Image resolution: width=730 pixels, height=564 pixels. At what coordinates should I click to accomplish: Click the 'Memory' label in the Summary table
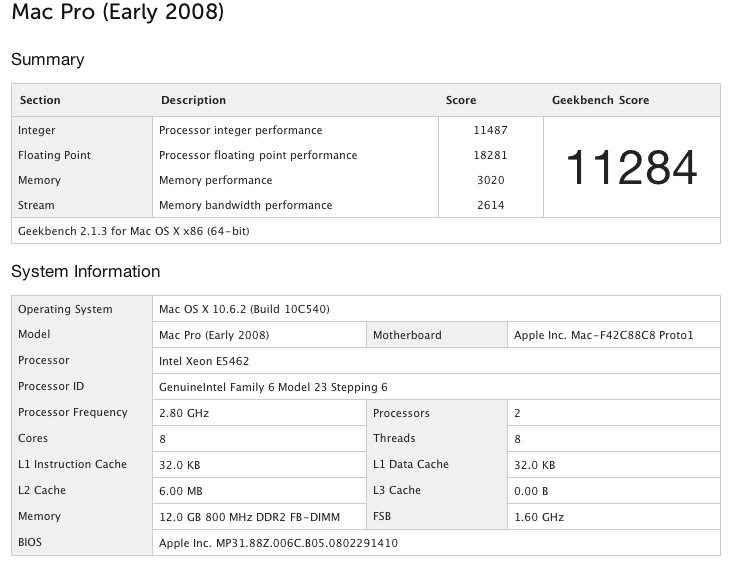click(x=39, y=180)
